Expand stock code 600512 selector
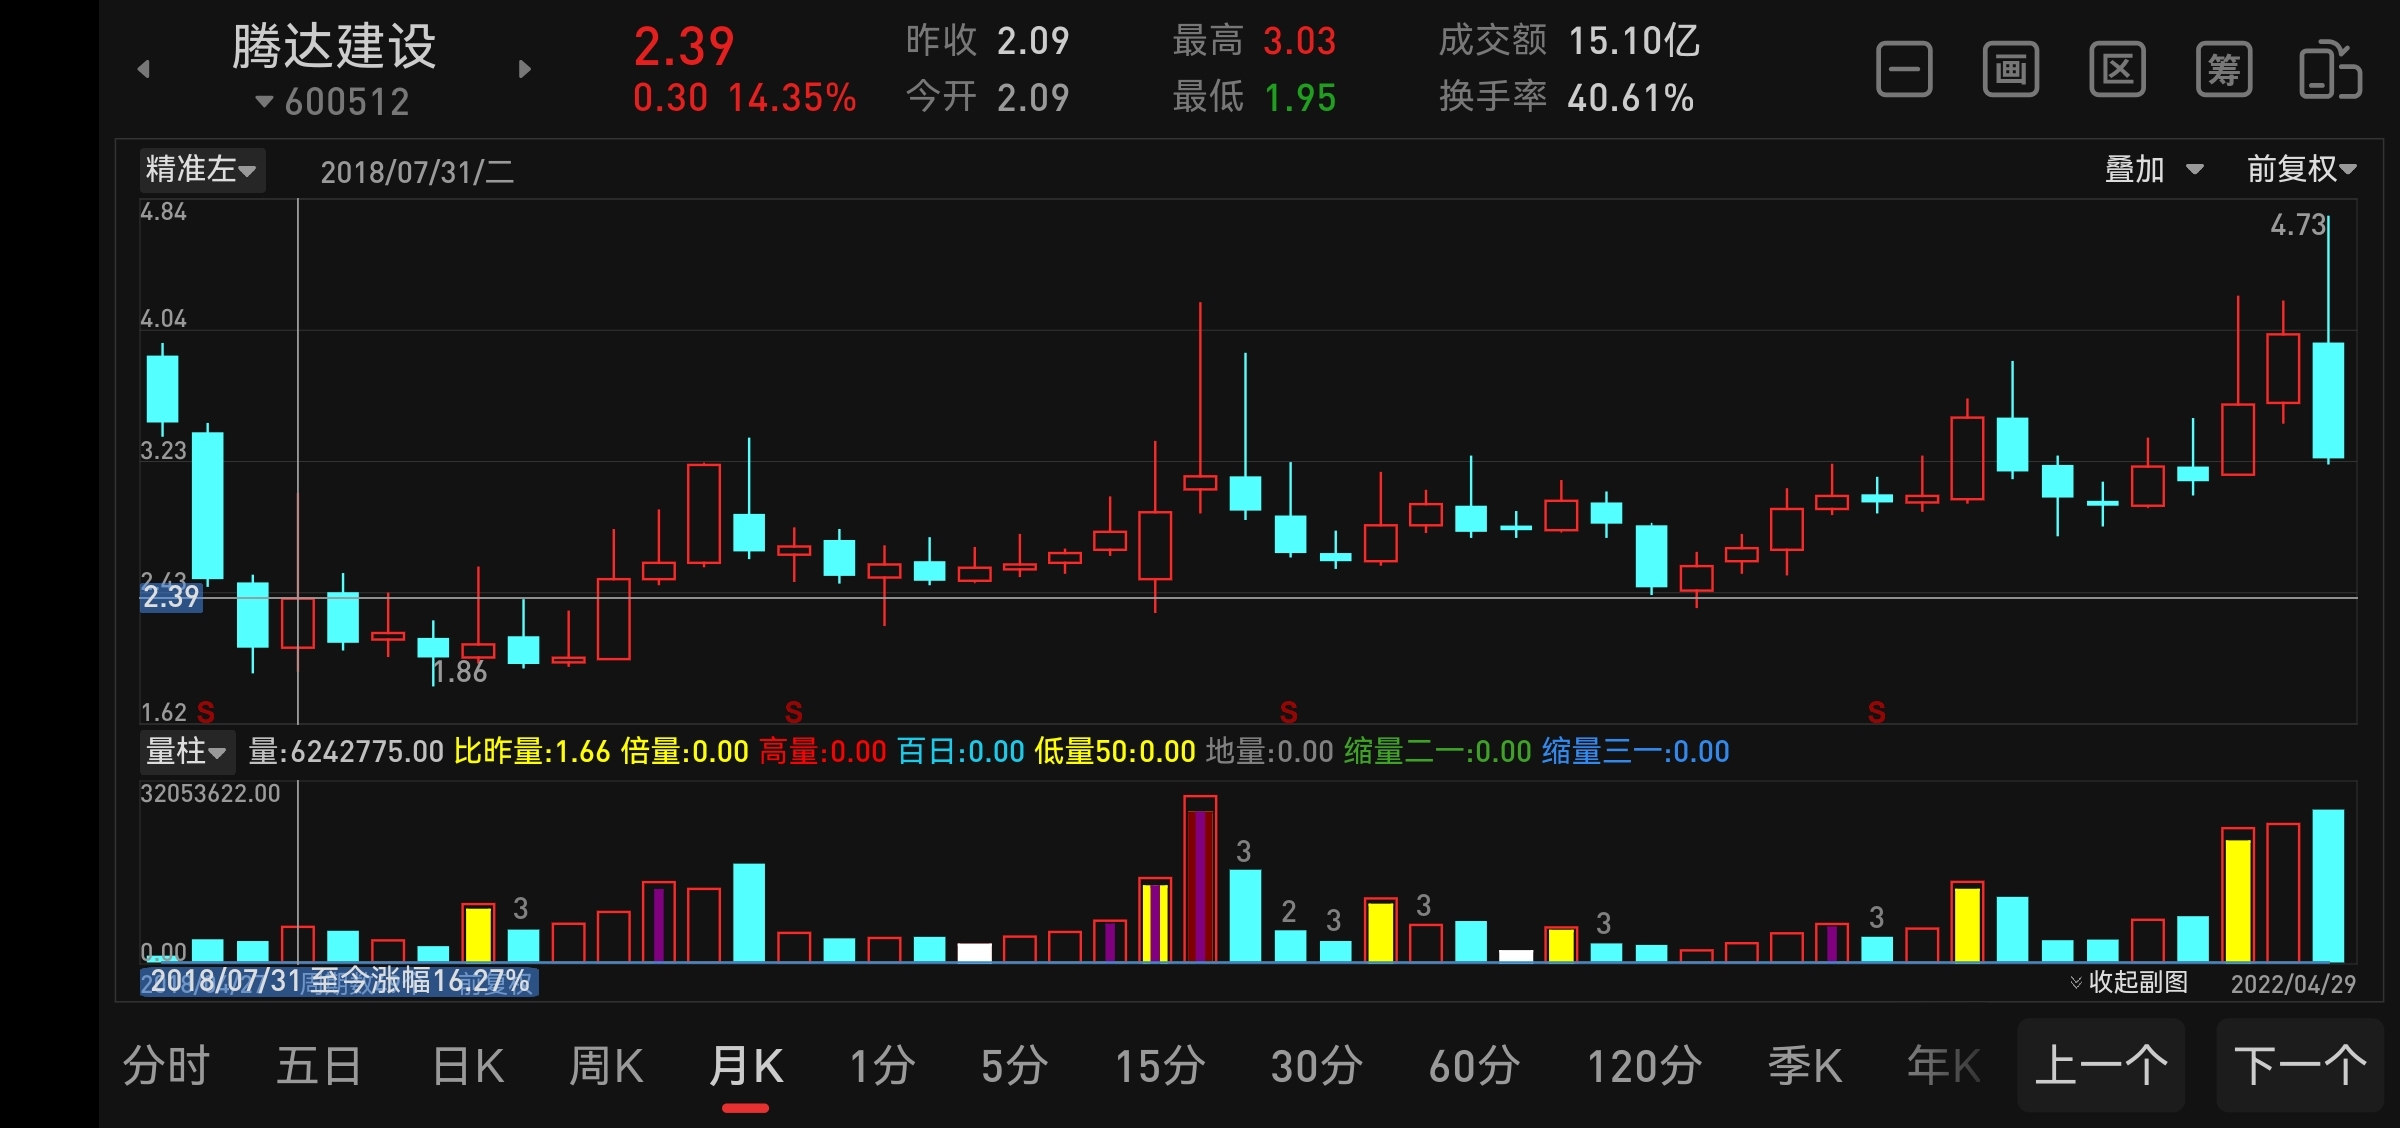 point(333,102)
